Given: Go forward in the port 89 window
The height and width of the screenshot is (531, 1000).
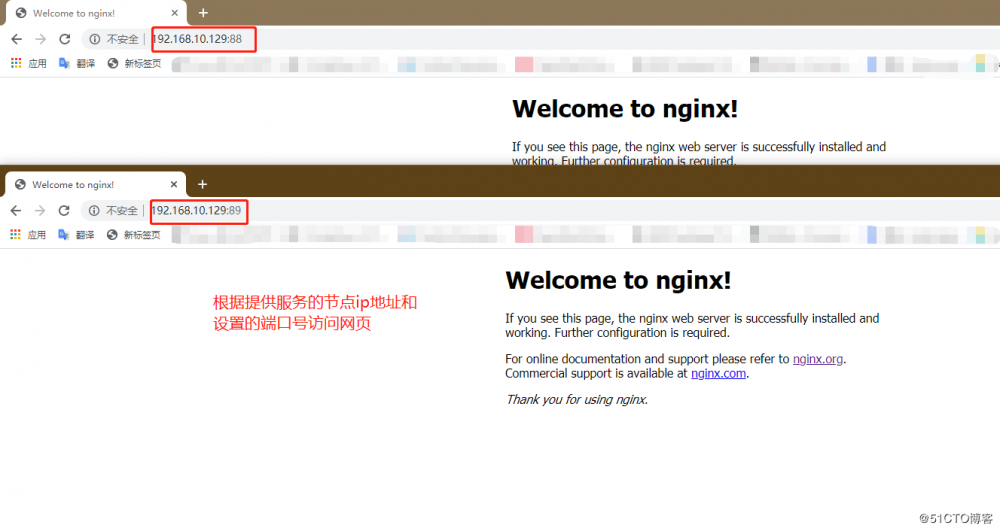Looking at the screenshot, I should pos(40,210).
